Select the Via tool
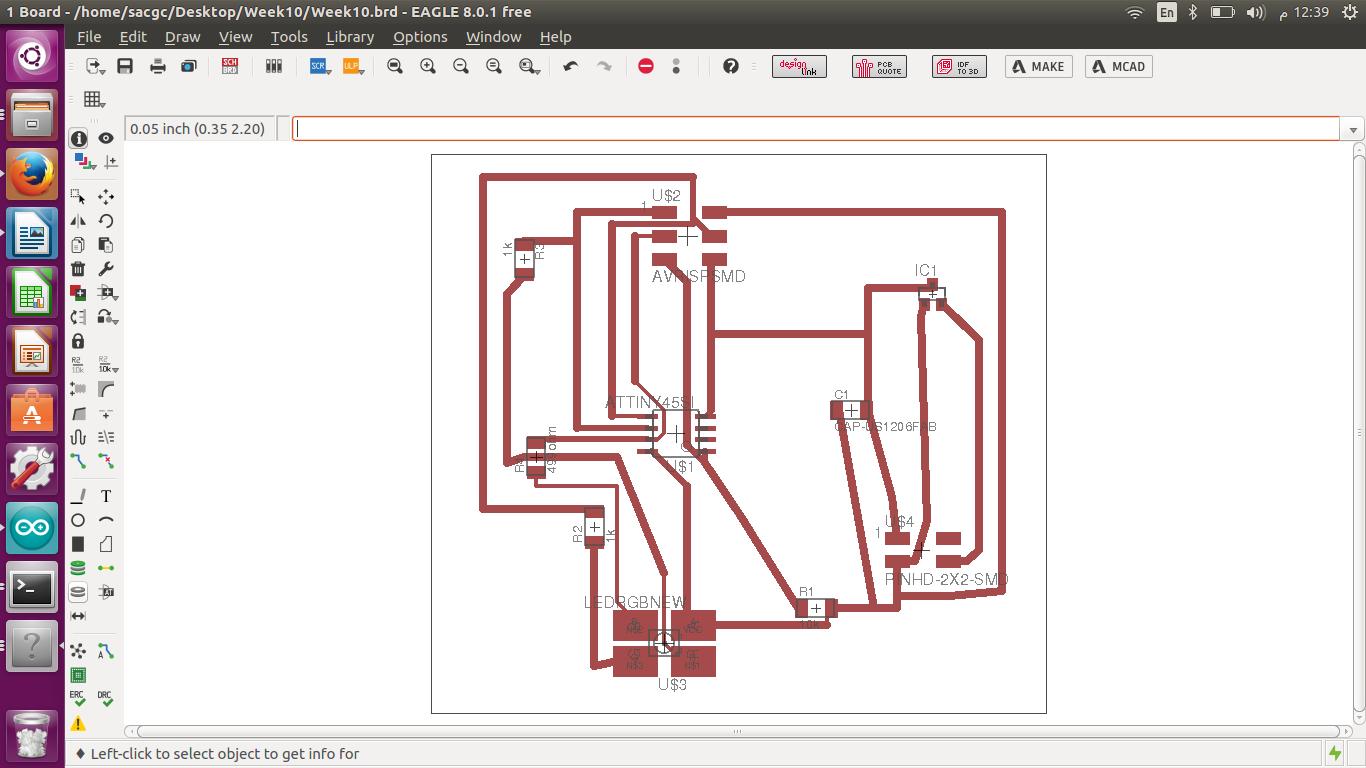 point(78,568)
